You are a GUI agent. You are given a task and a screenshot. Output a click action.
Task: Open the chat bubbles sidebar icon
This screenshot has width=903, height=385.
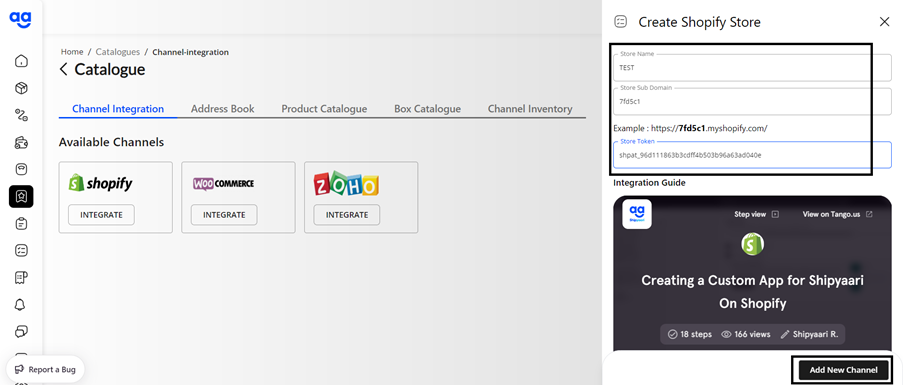[21, 331]
